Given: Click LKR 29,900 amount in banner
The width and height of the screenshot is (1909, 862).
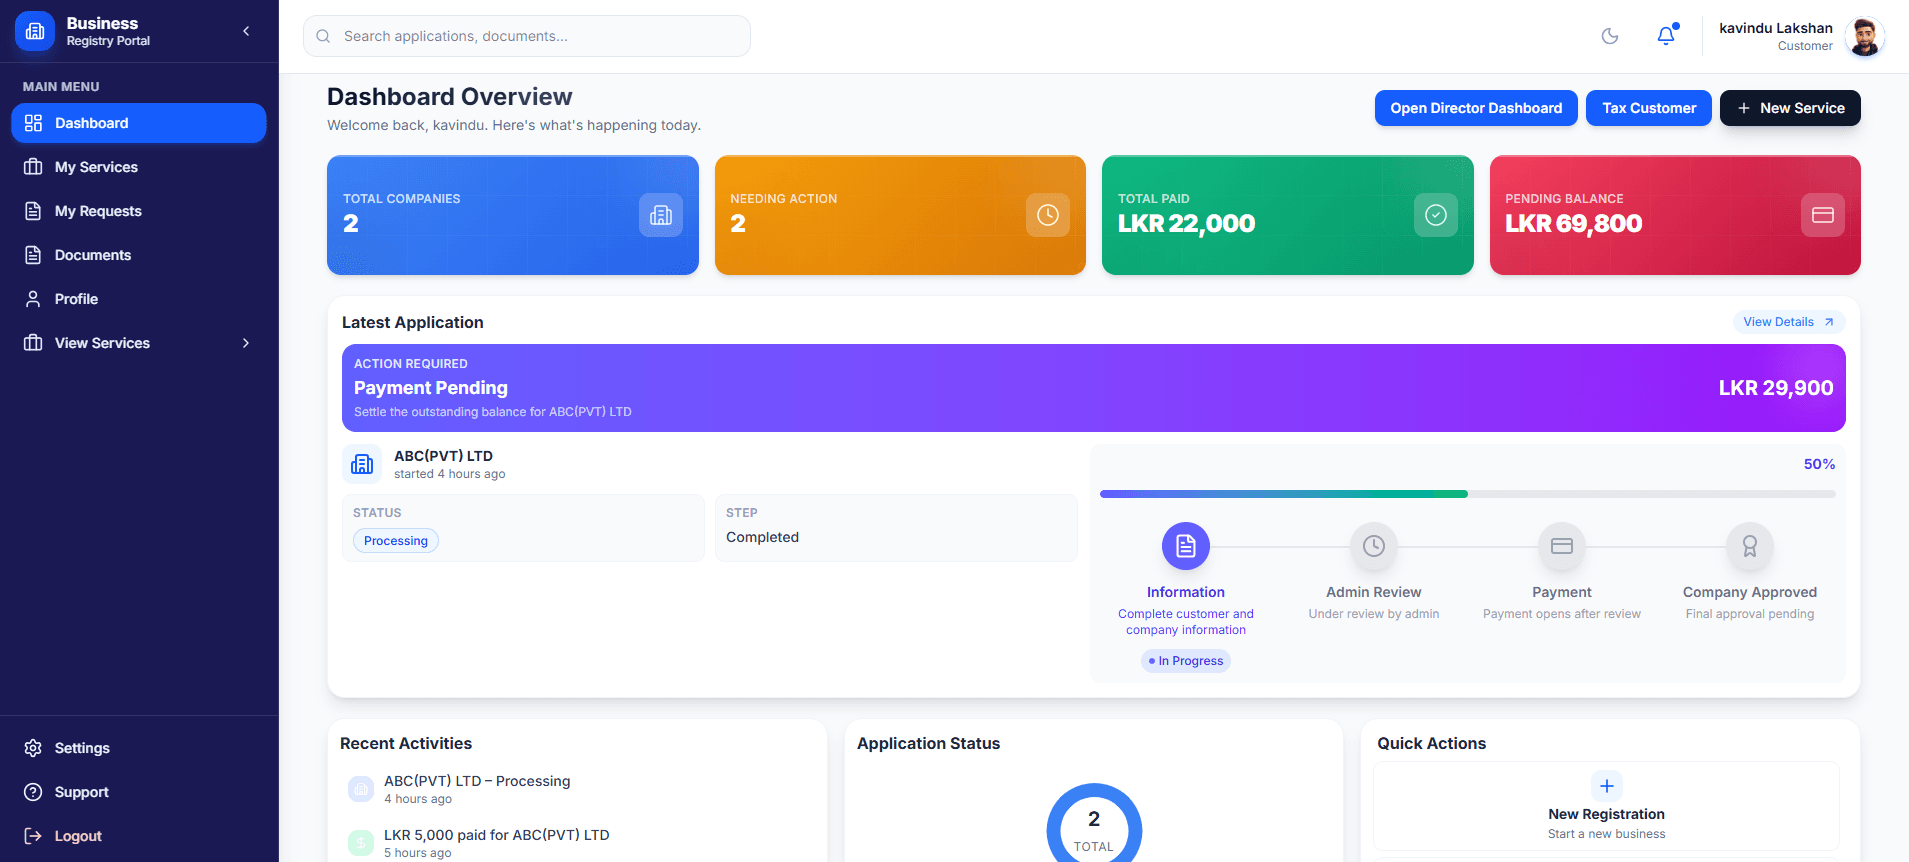Looking at the screenshot, I should [1776, 388].
